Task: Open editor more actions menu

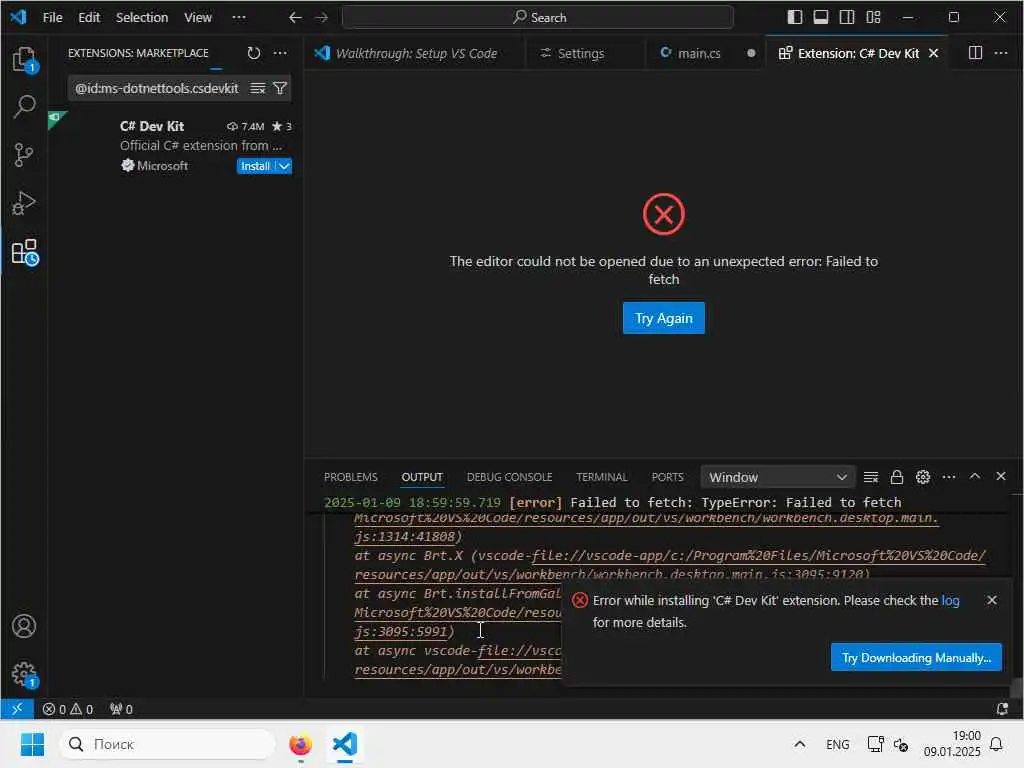Action: [x=1001, y=53]
